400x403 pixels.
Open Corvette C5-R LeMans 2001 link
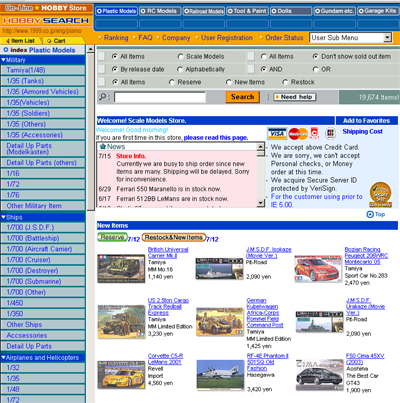tap(165, 359)
